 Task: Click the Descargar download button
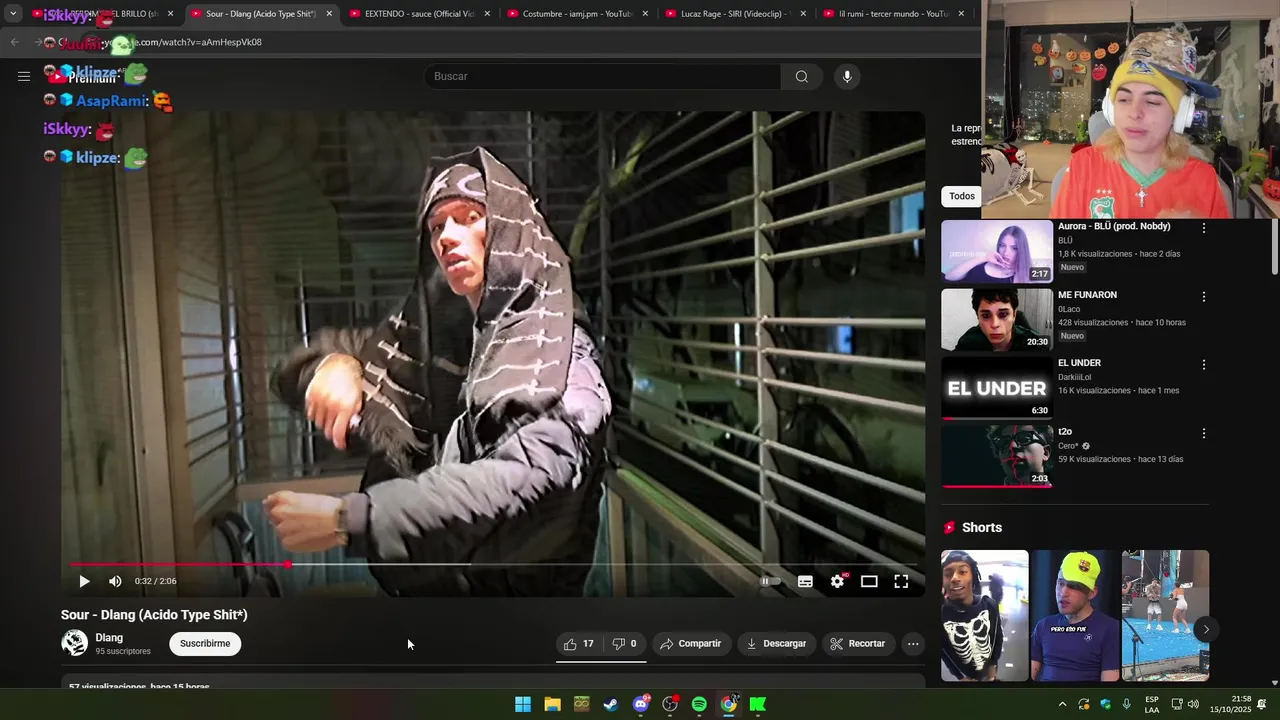click(x=776, y=644)
